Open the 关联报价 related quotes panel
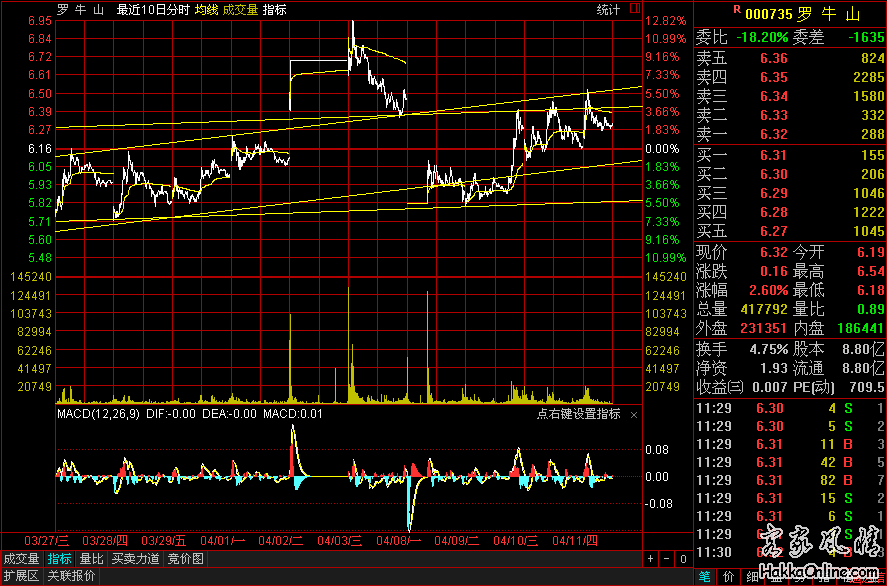This screenshot has width=887, height=586. click(x=70, y=576)
